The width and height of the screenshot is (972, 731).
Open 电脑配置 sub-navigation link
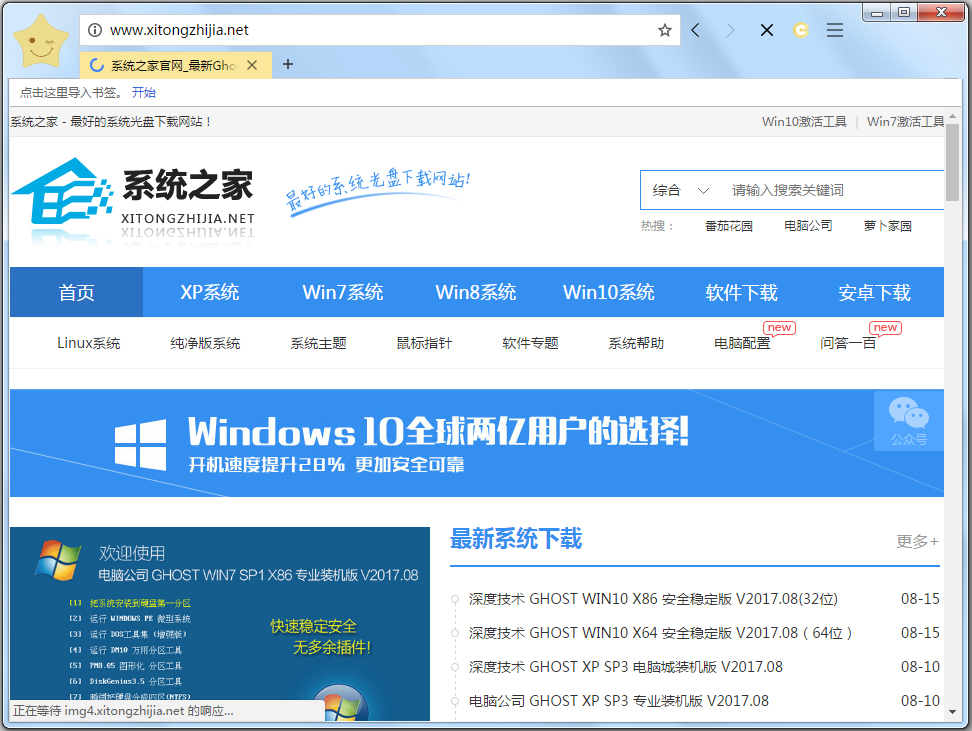click(x=742, y=343)
